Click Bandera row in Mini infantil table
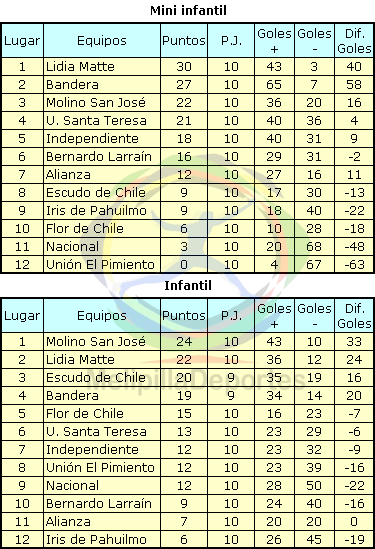This screenshot has width=375, height=549. 187,84
